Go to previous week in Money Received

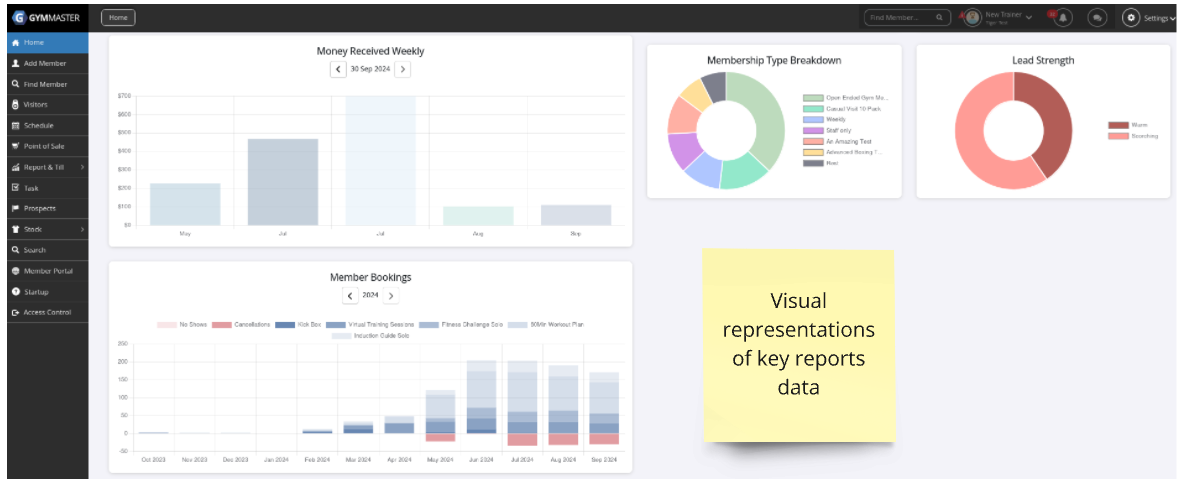(x=338, y=69)
